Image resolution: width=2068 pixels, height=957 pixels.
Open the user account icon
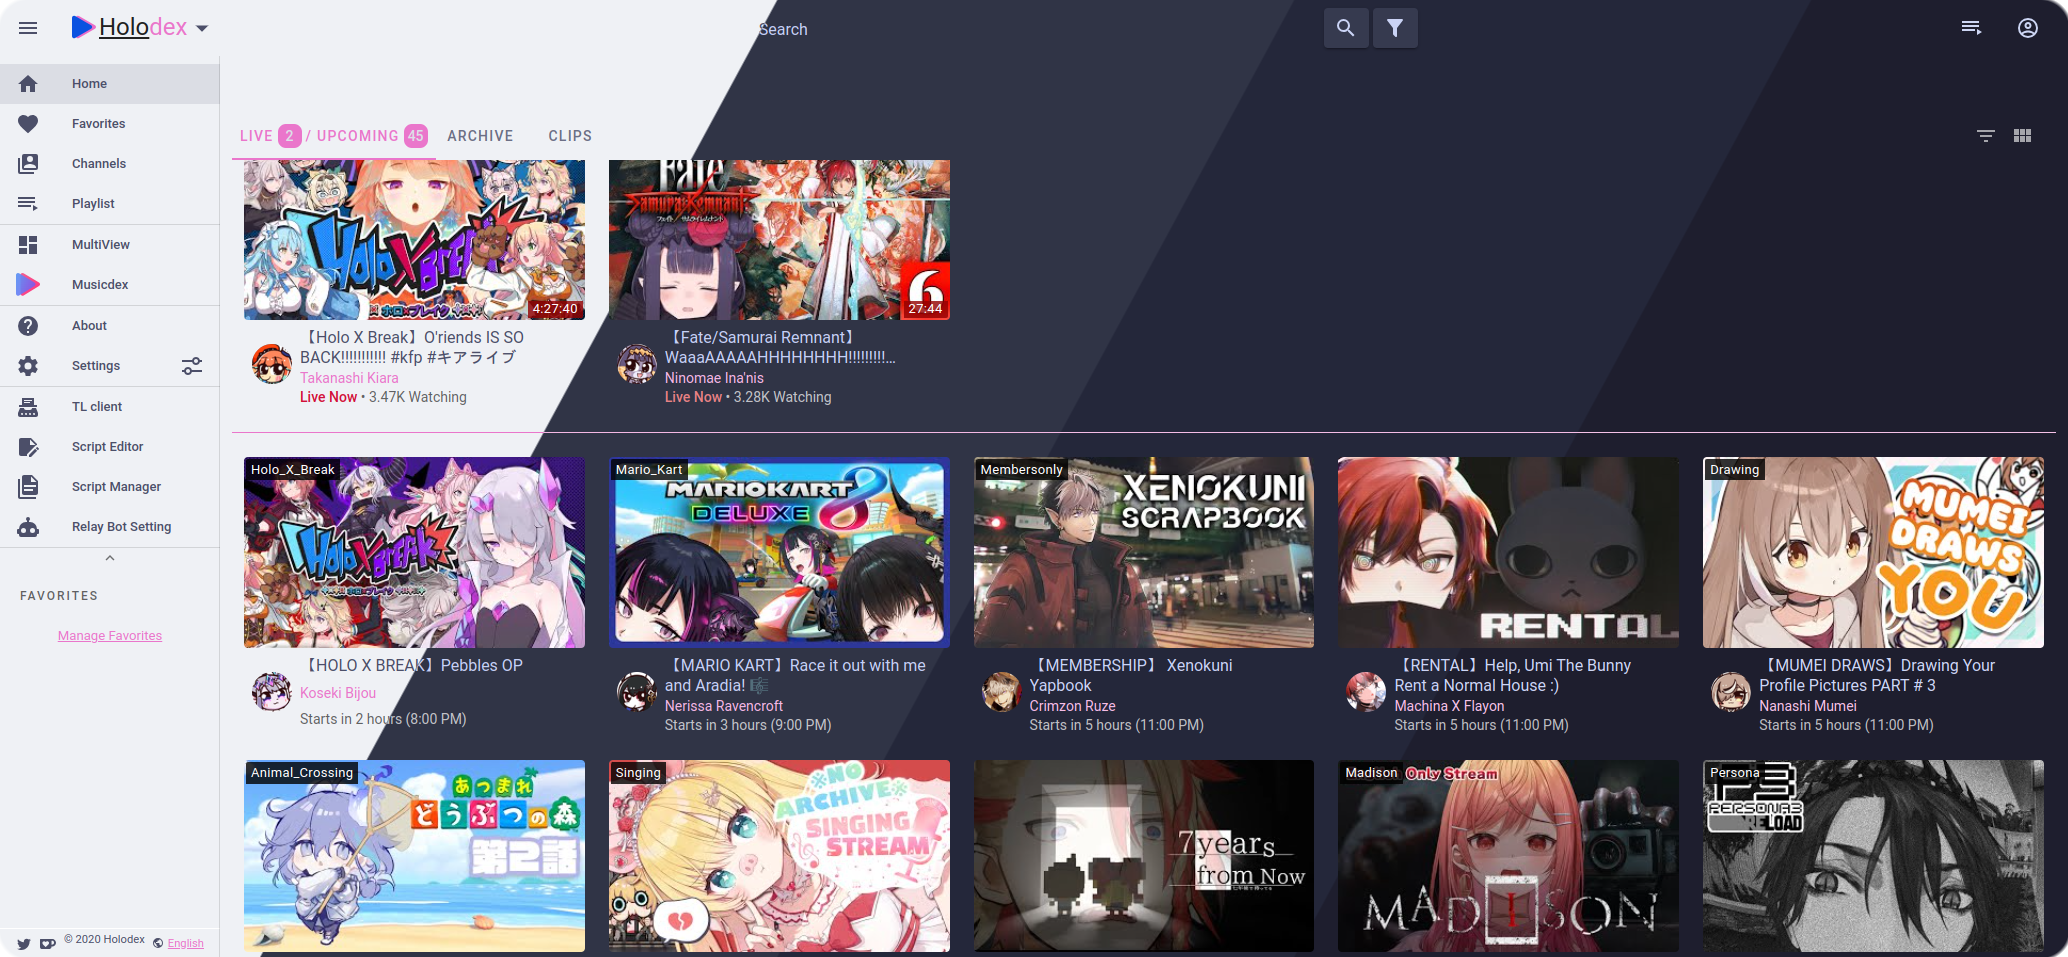[x=2028, y=28]
